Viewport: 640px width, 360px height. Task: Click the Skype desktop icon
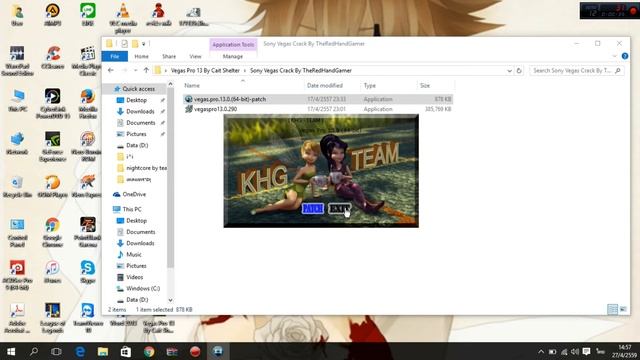(x=88, y=272)
